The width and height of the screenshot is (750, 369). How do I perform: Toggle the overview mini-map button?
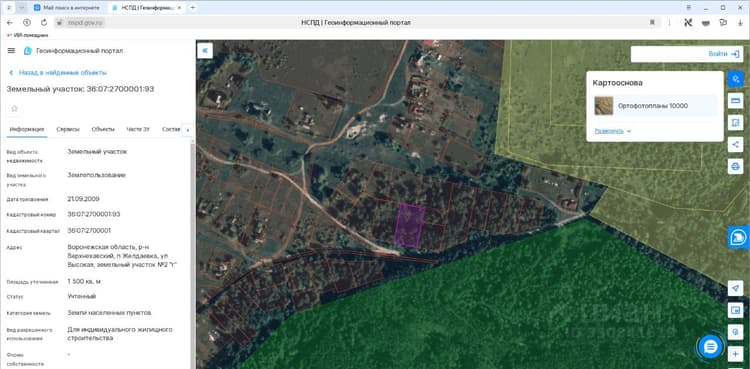pyautogui.click(x=735, y=310)
